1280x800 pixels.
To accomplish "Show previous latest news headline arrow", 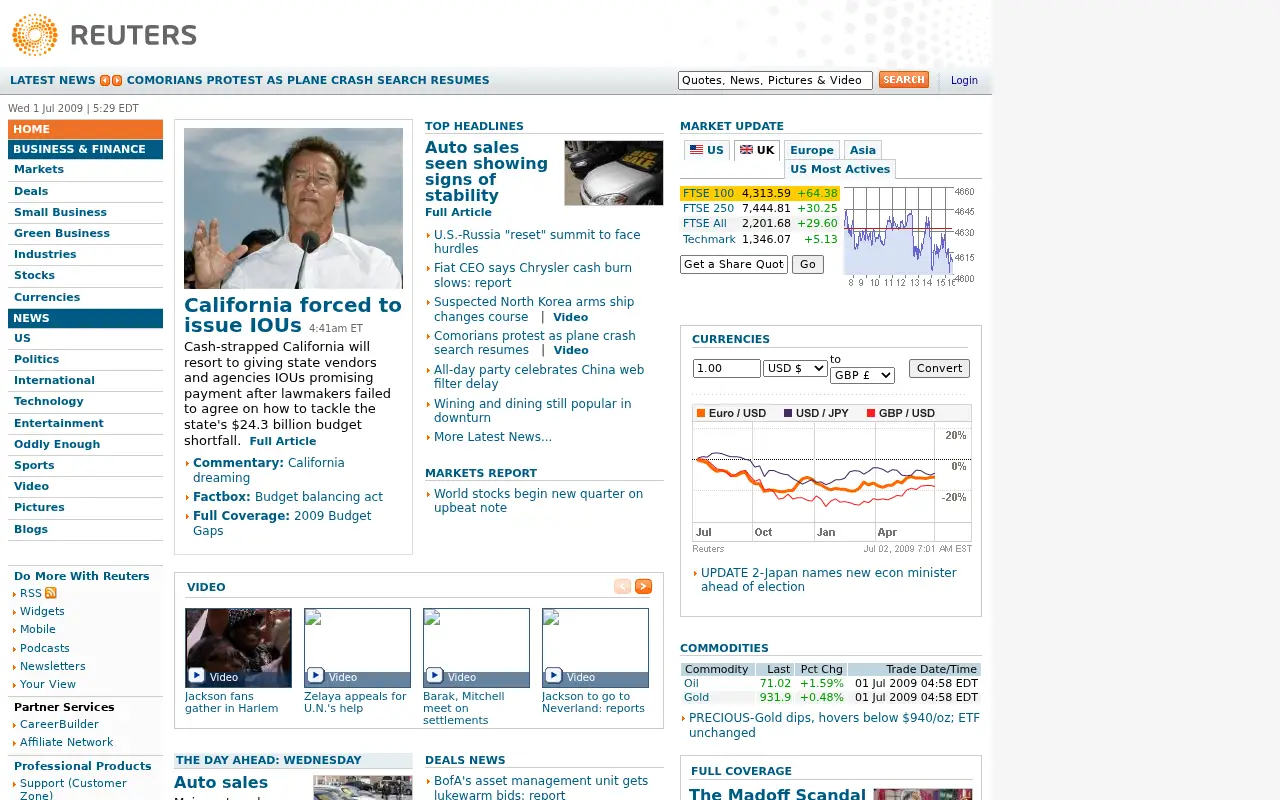I will 105,81.
